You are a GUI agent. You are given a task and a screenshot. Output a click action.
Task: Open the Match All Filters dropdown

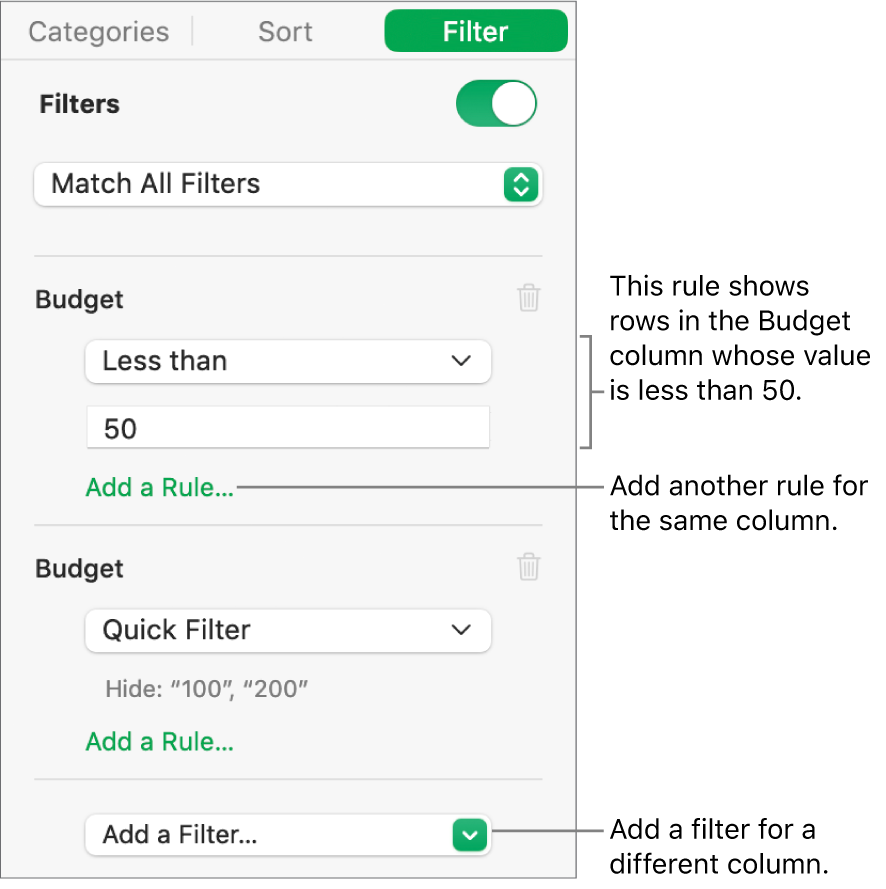tap(288, 184)
